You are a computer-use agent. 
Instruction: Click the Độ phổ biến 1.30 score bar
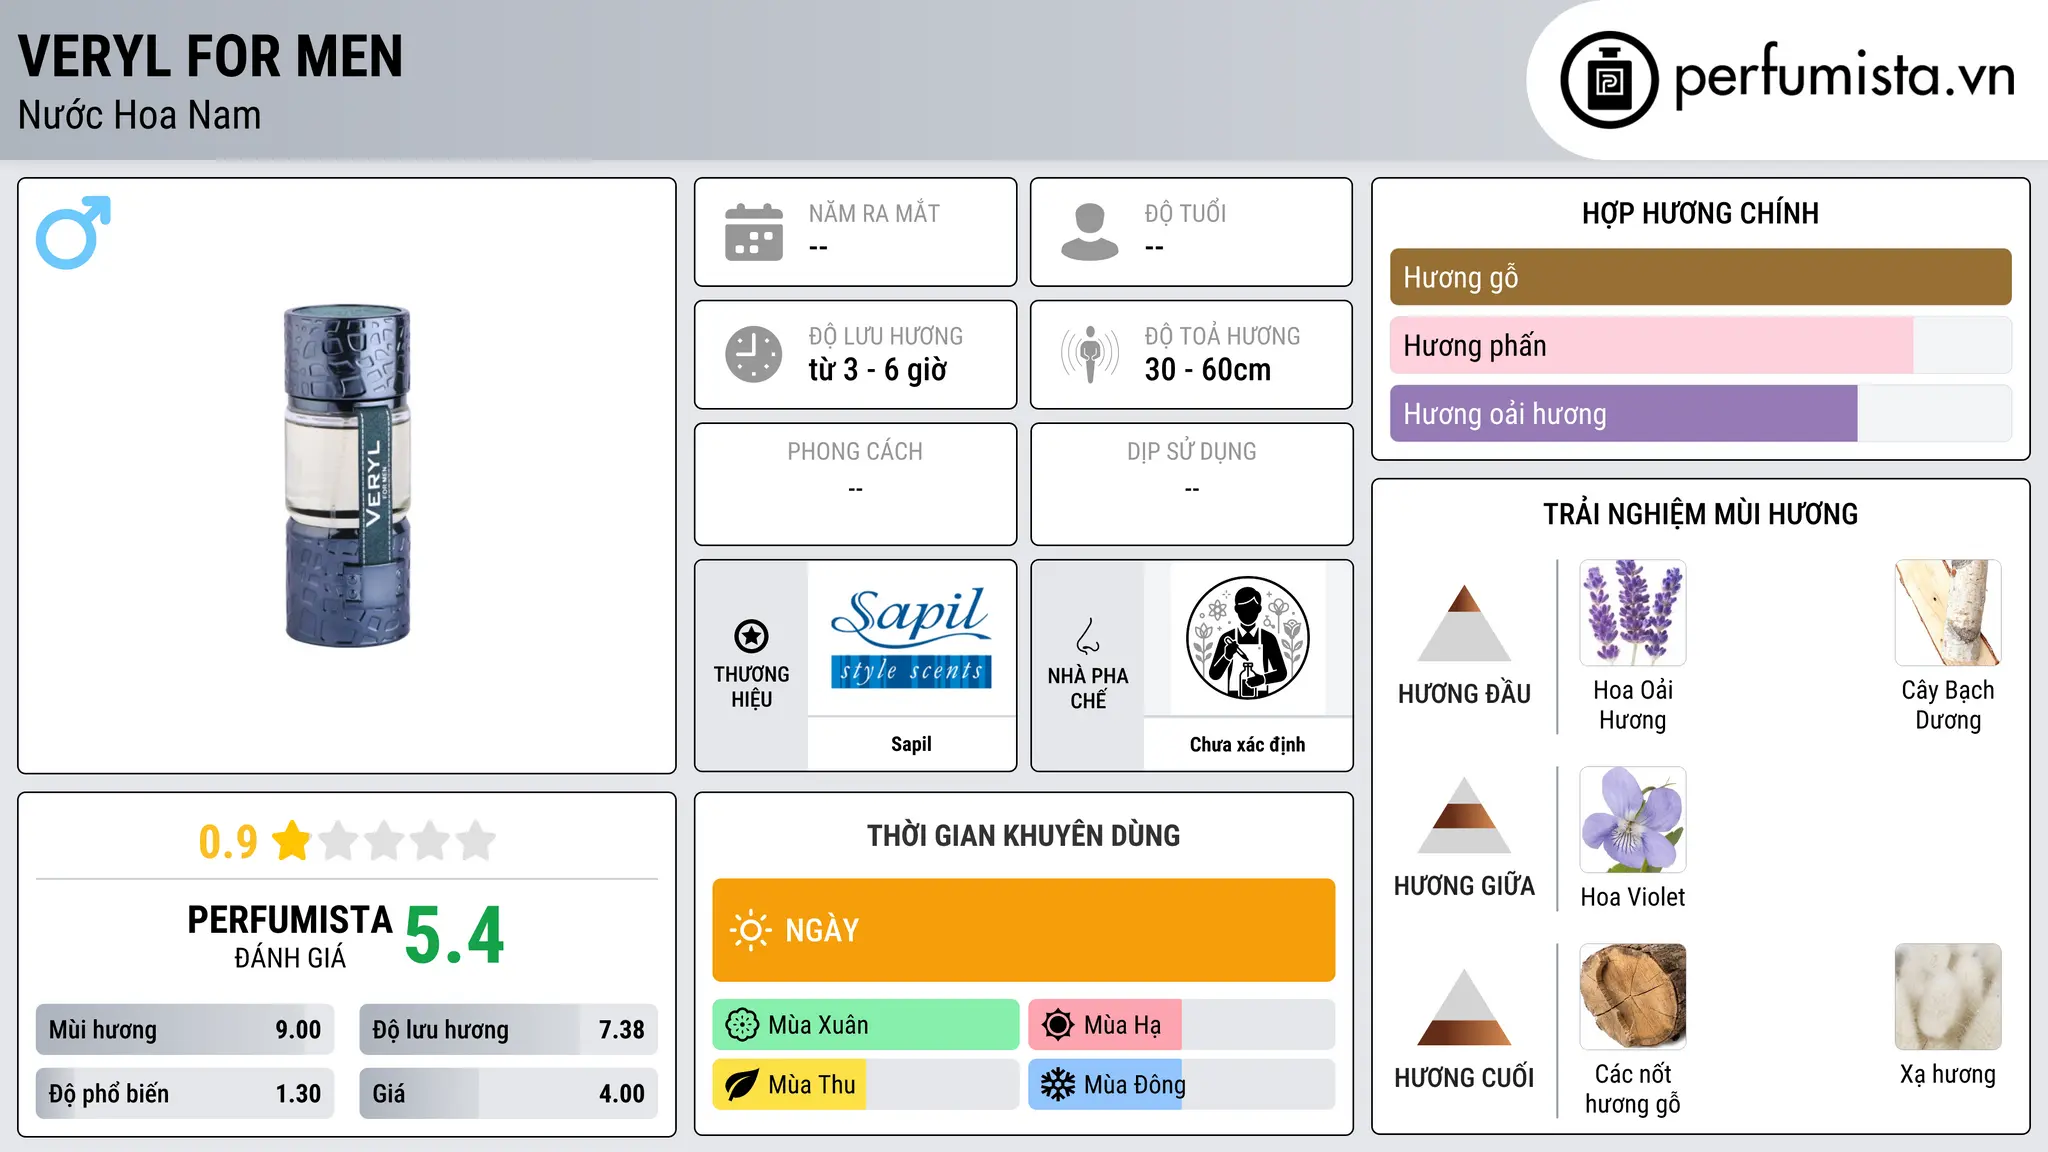click(x=185, y=1094)
